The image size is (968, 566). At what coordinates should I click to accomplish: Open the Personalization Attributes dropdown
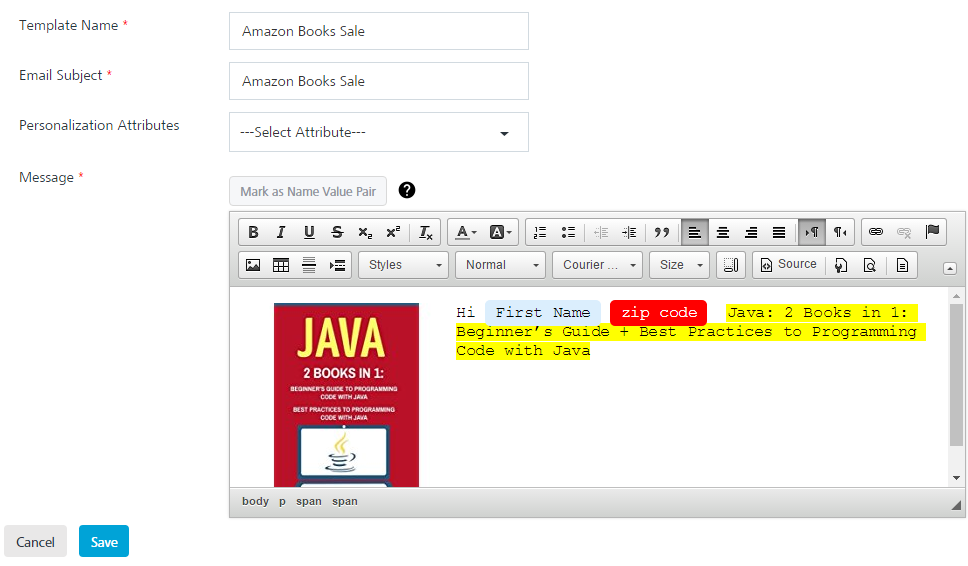click(x=379, y=132)
